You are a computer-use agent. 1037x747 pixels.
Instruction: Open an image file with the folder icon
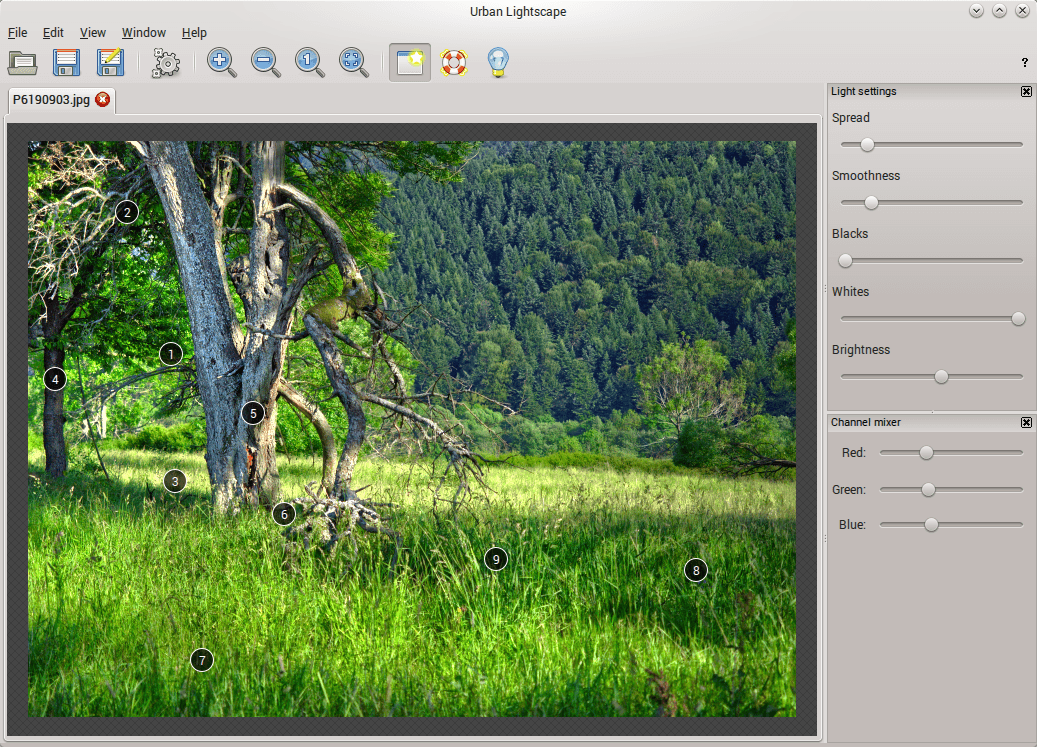[x=22, y=63]
